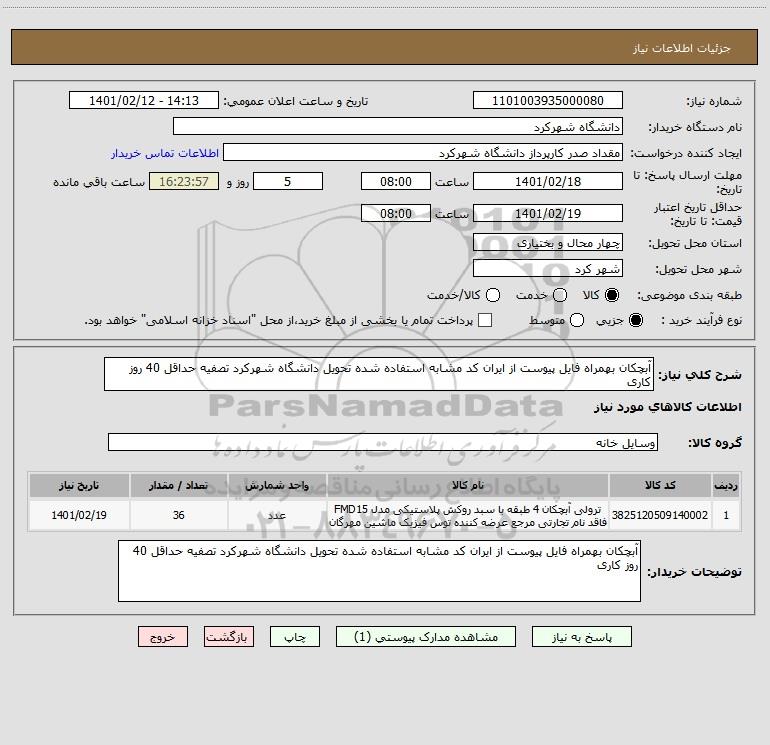
Task: Click the announcement date field 1401/02/12 - 14:13
Action: [144, 100]
